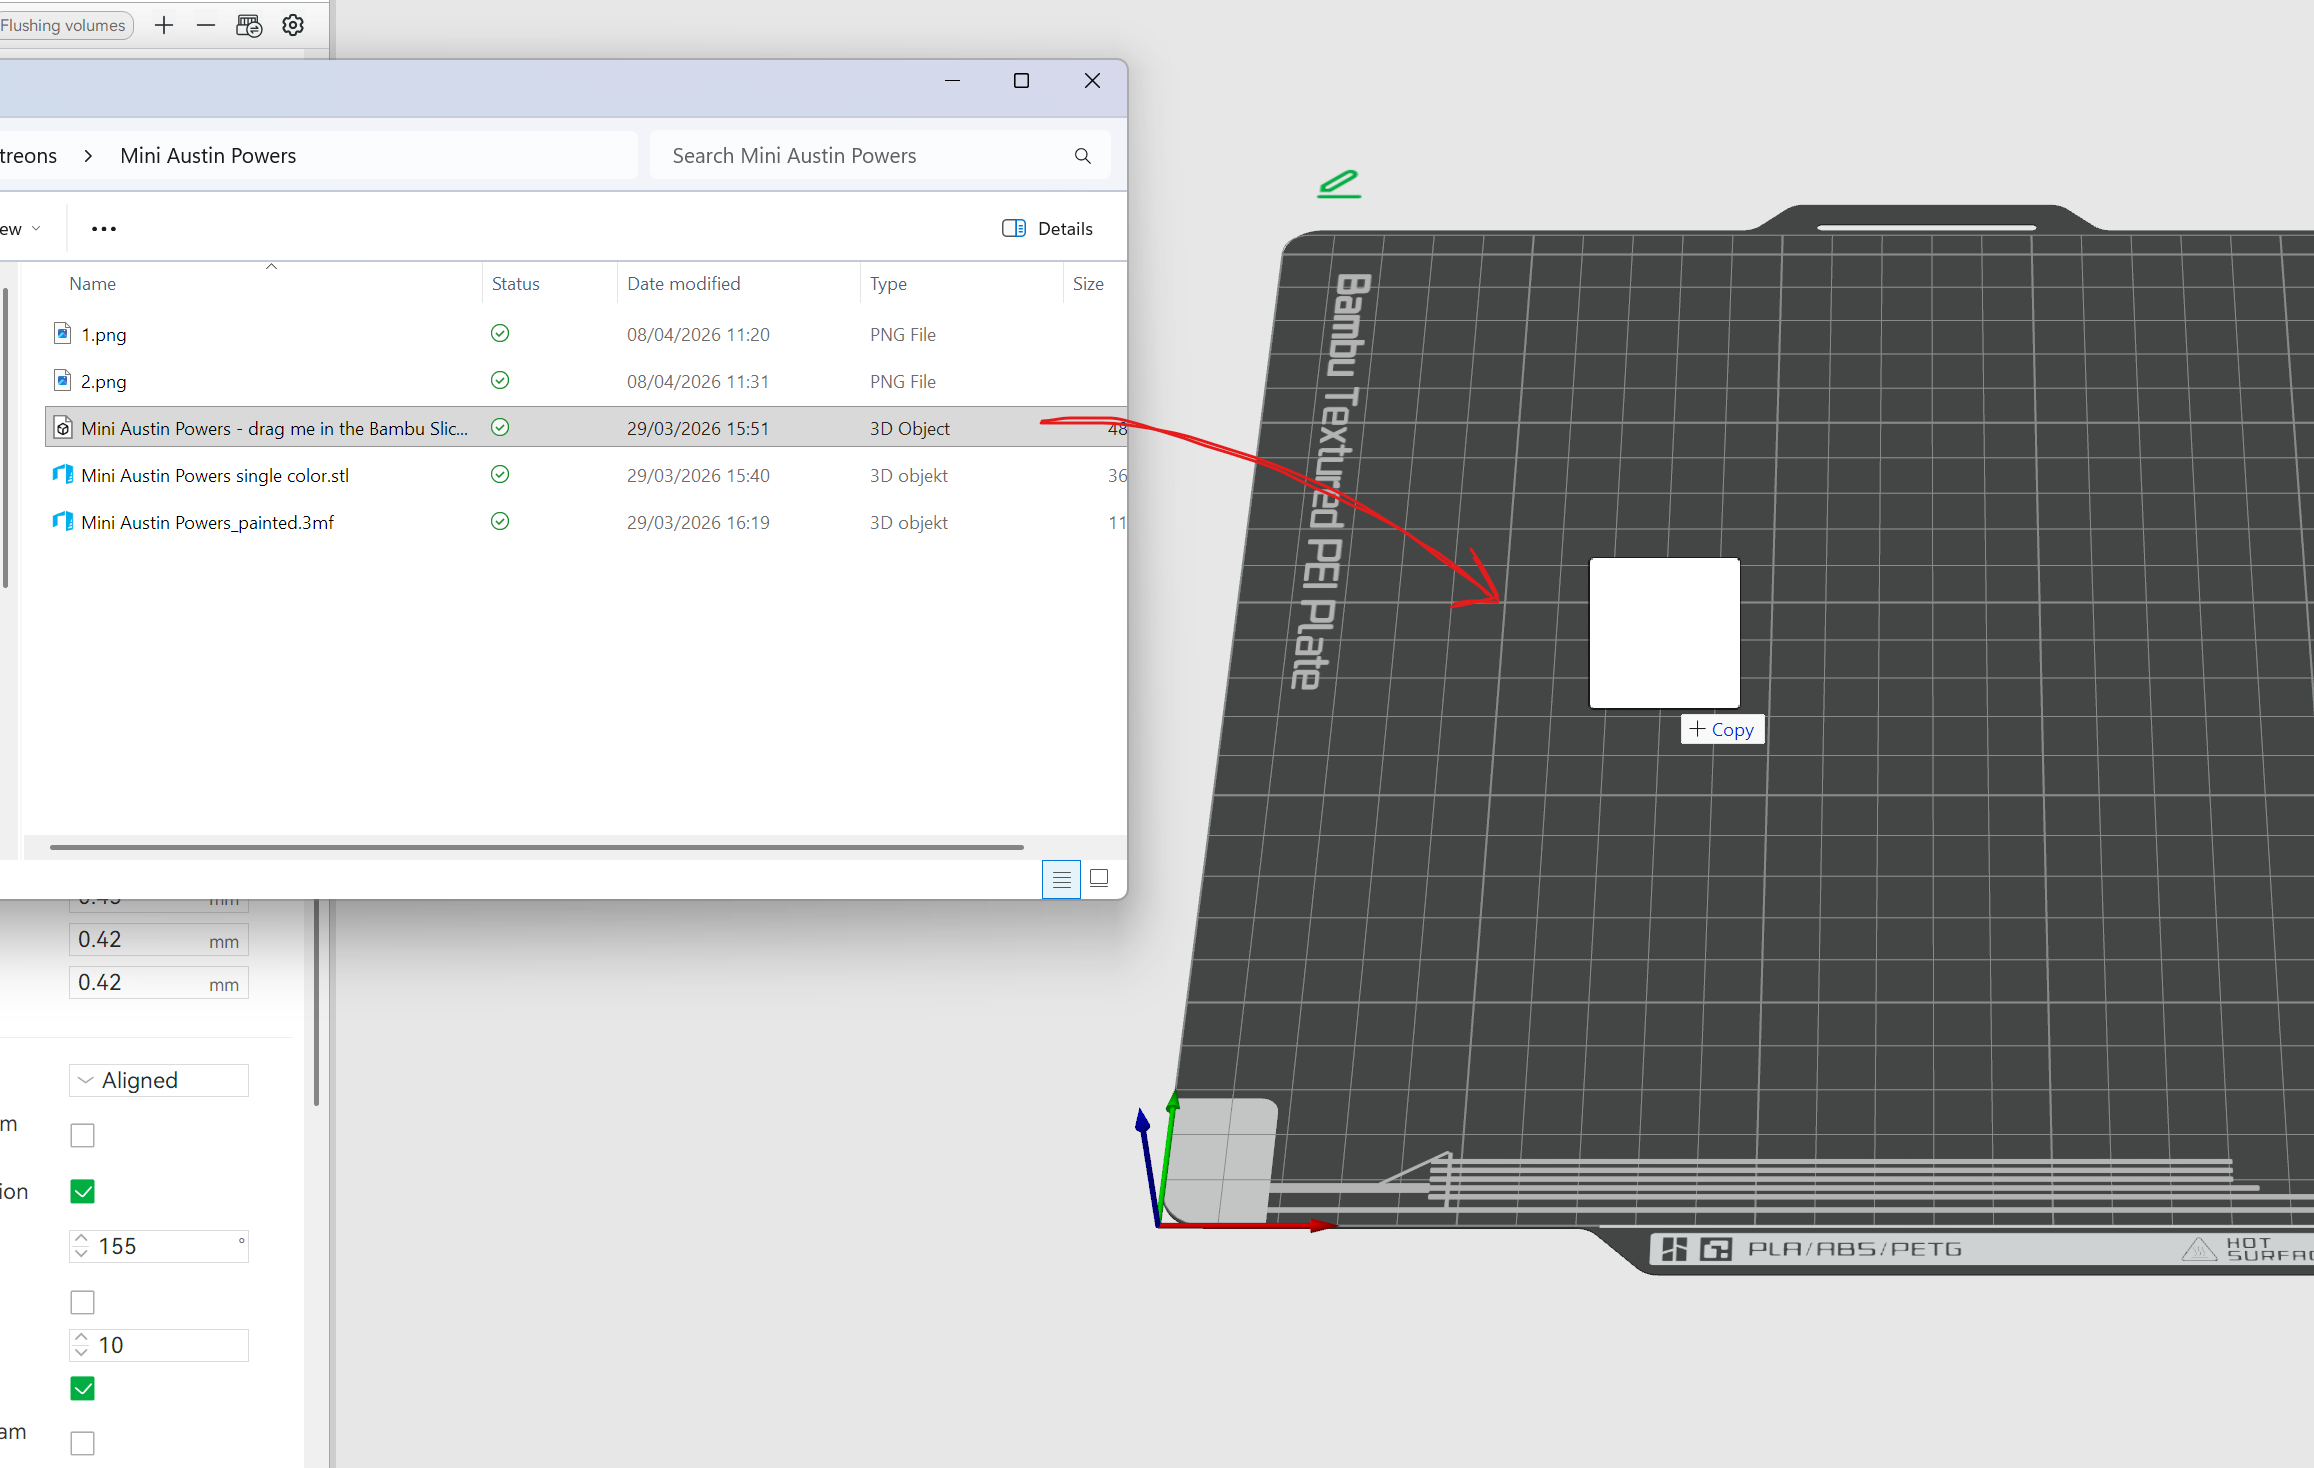Decrease the 10 value with down arrow
This screenshot has width=2314, height=1468.
coord(81,1352)
